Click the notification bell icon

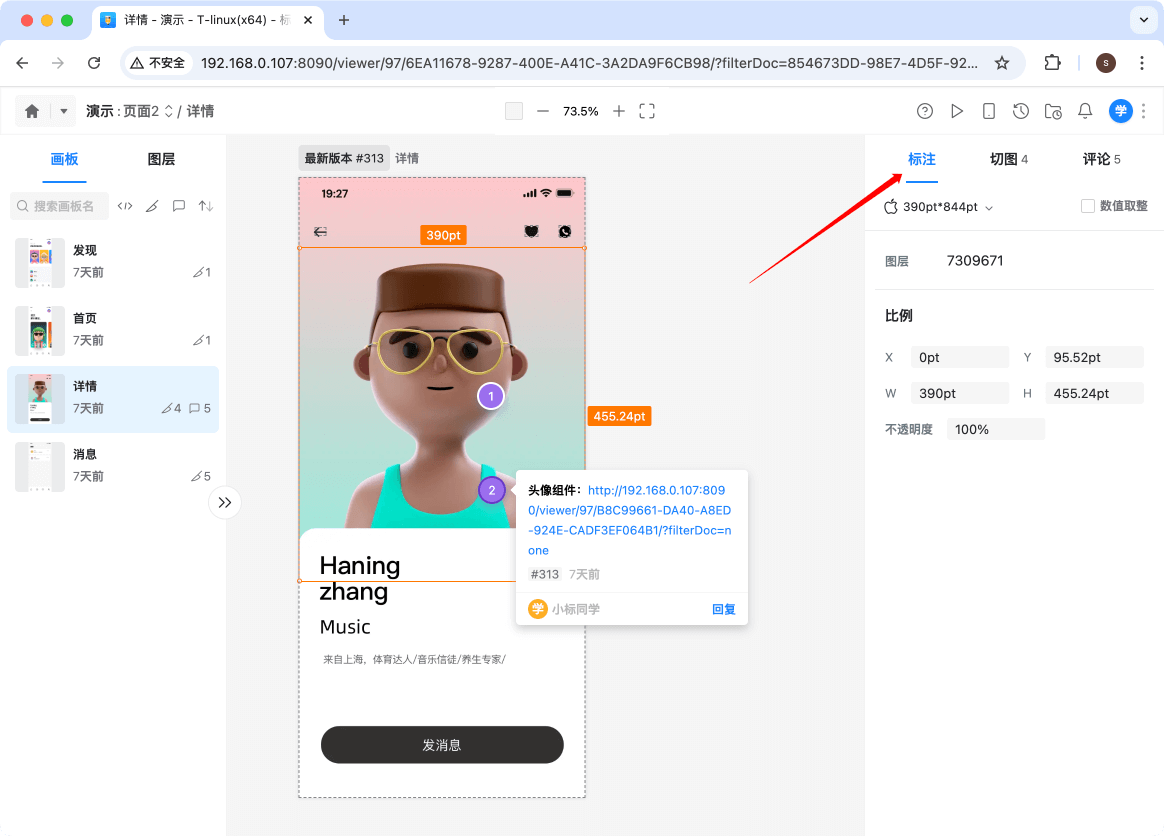[x=1084, y=111]
